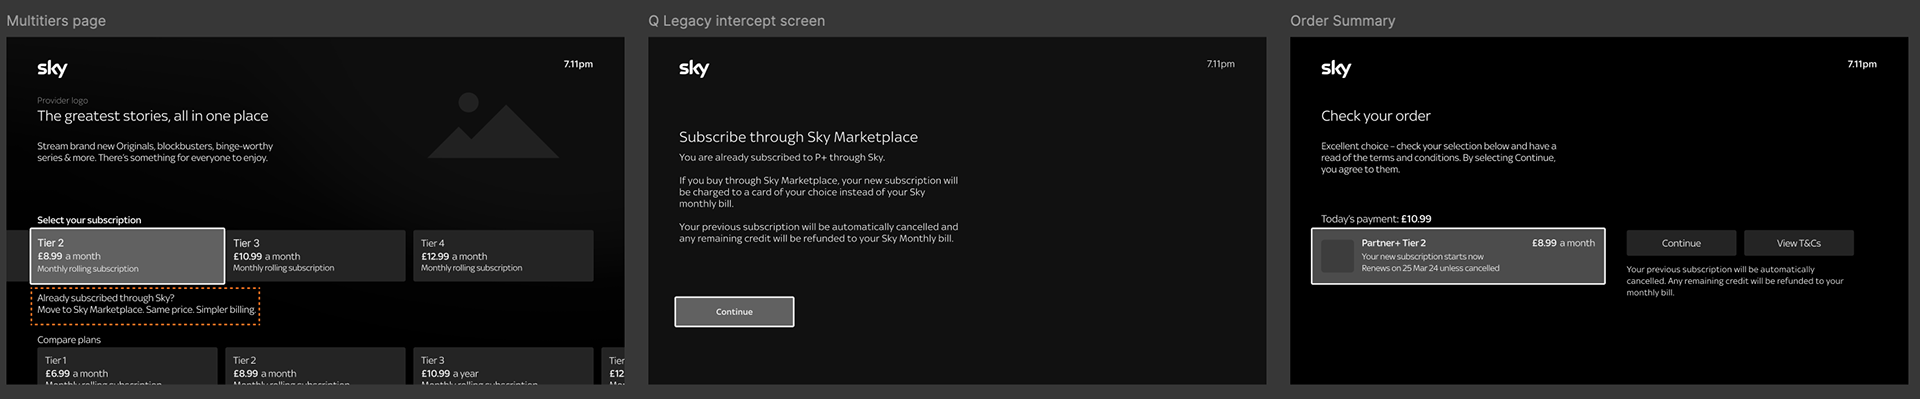
Task: Select the Partner+ Tier 2 order item card
Action: tap(1458, 256)
